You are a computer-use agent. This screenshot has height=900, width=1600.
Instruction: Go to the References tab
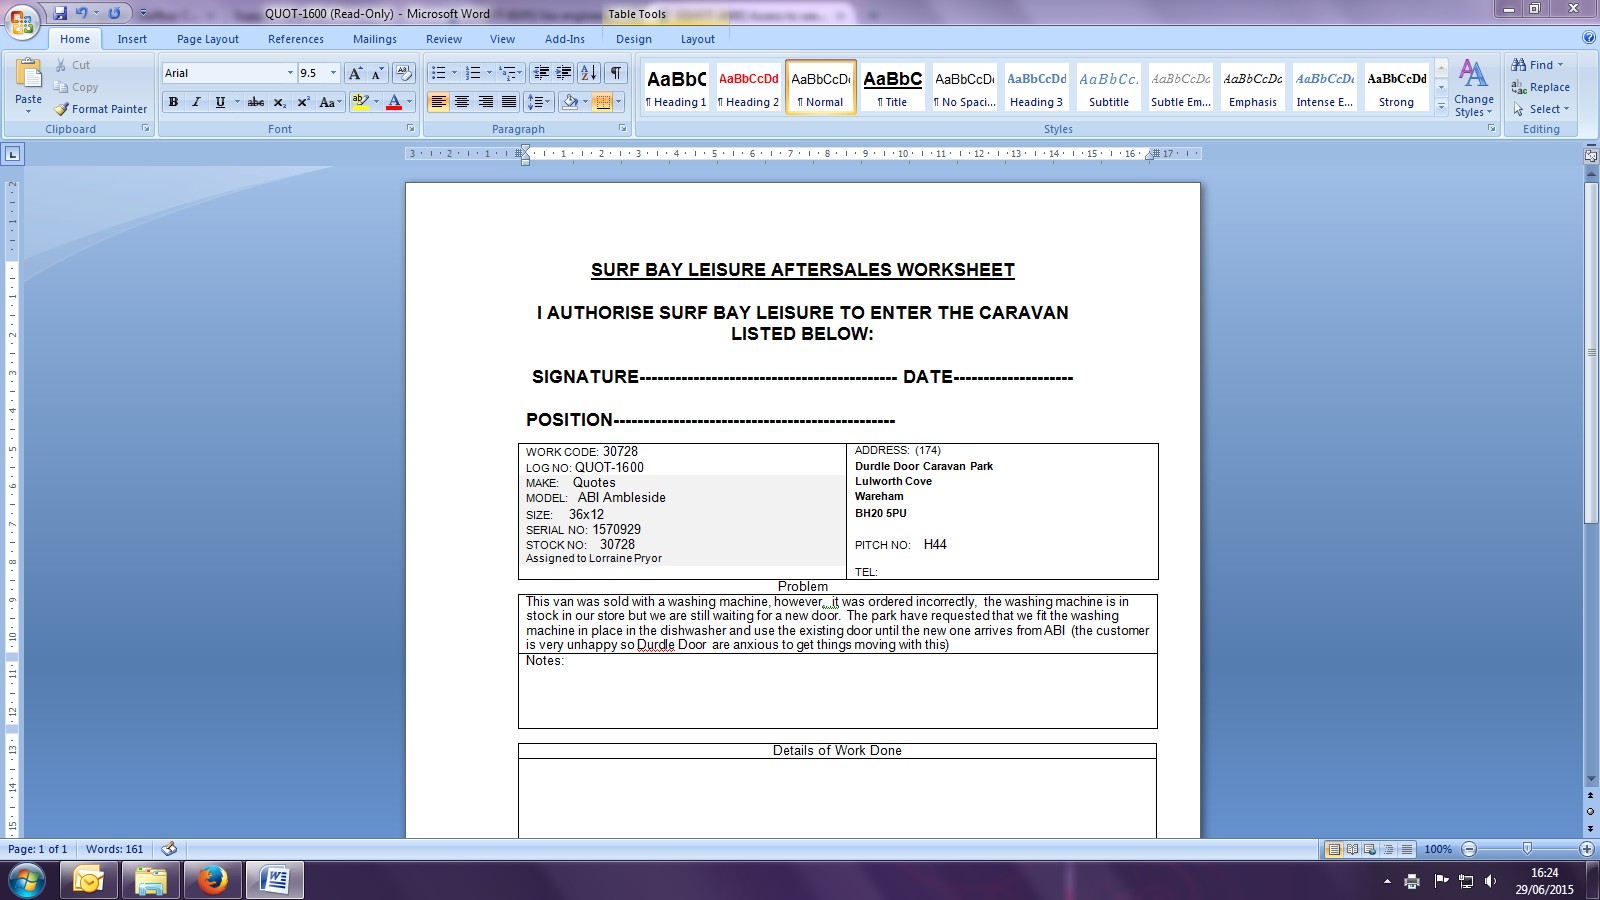point(296,39)
